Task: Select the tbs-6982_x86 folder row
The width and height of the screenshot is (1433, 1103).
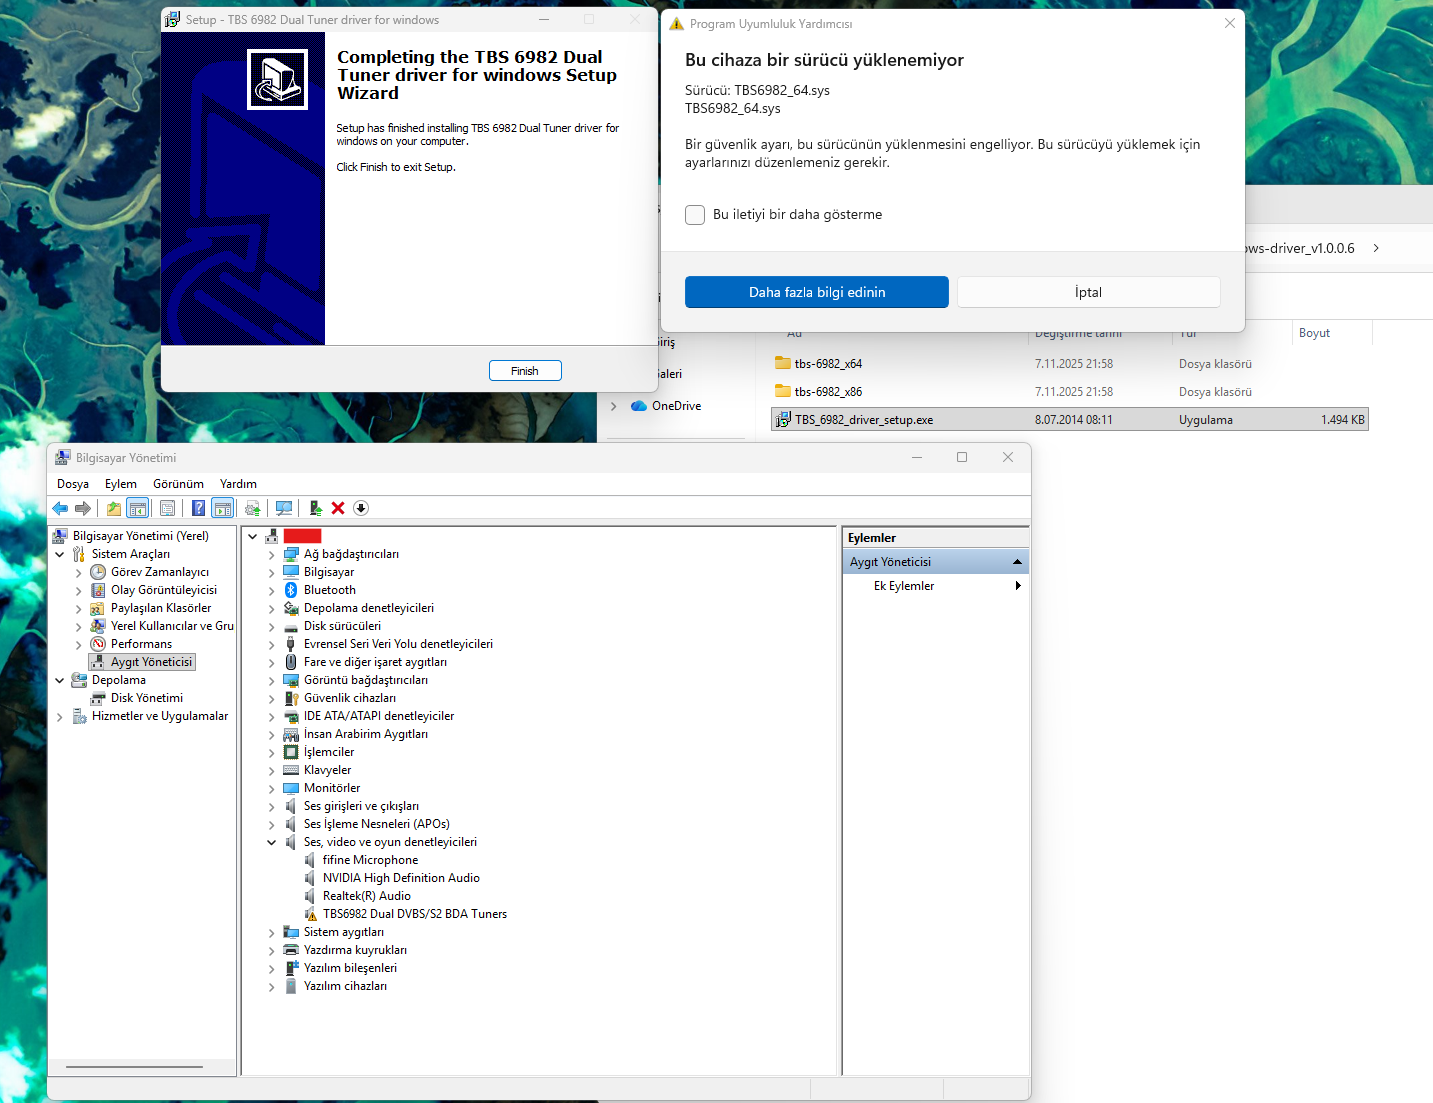Action: point(1069,391)
